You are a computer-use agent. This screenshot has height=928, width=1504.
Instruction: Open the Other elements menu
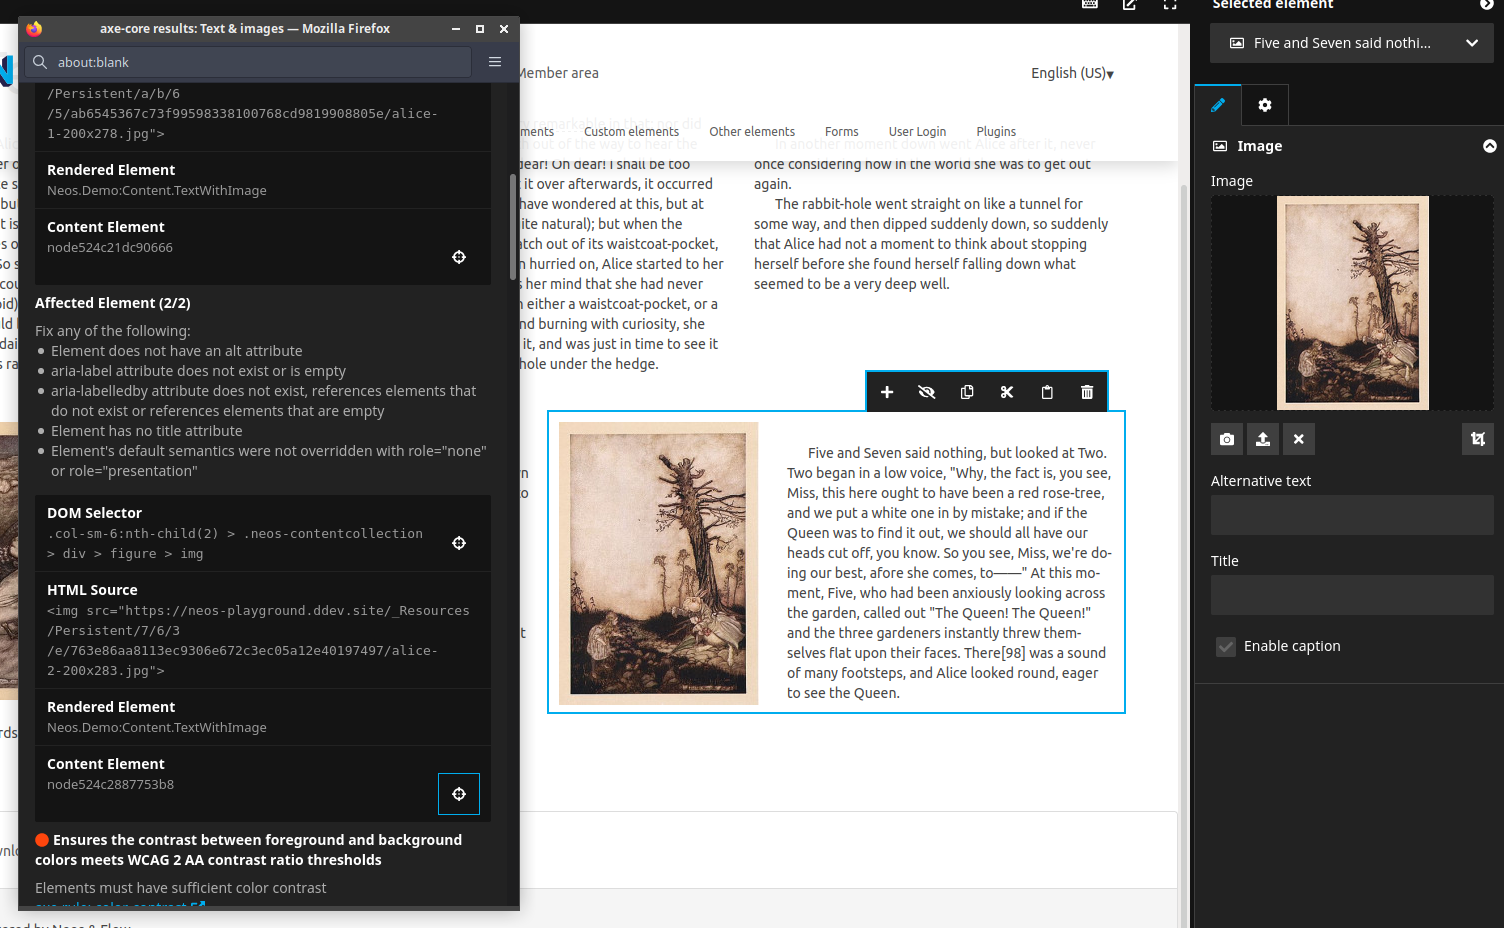(x=752, y=132)
